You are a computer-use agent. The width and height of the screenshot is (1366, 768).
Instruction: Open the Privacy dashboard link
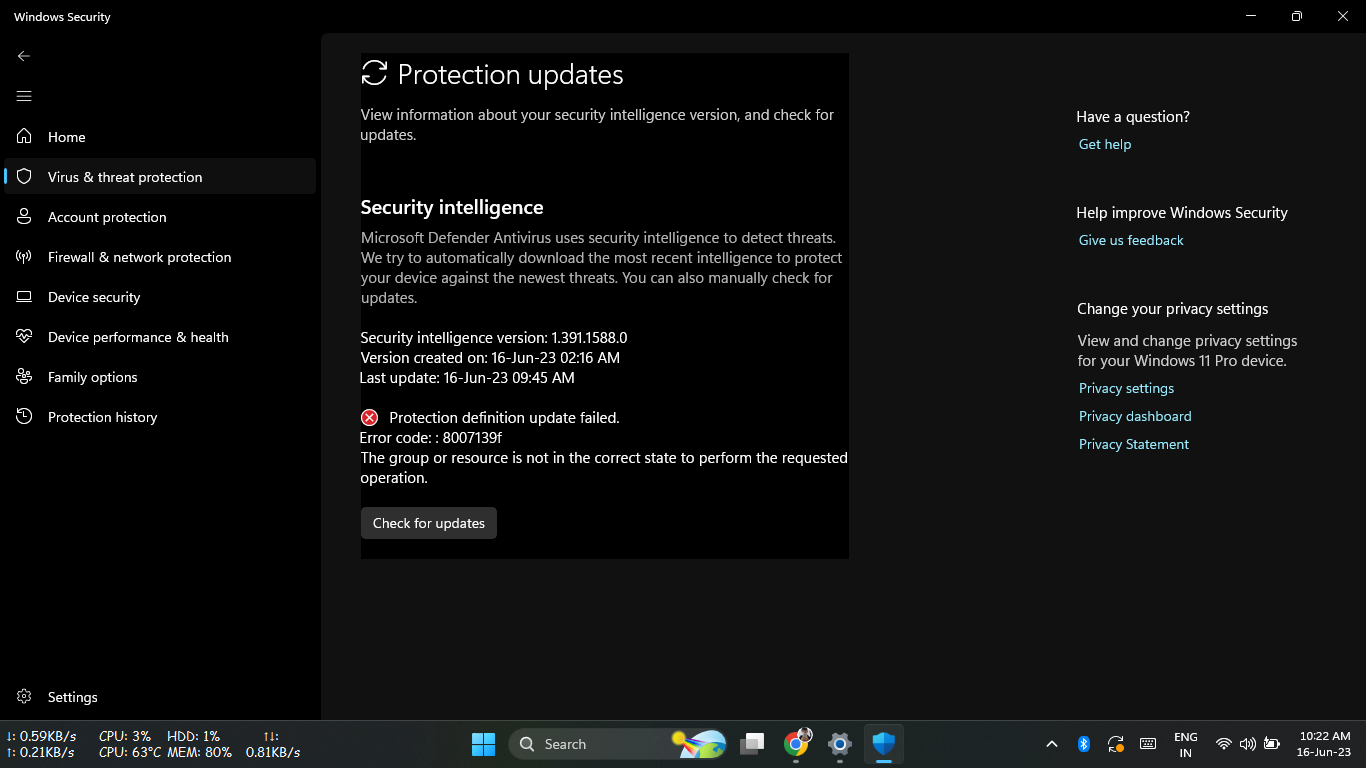[1135, 416]
